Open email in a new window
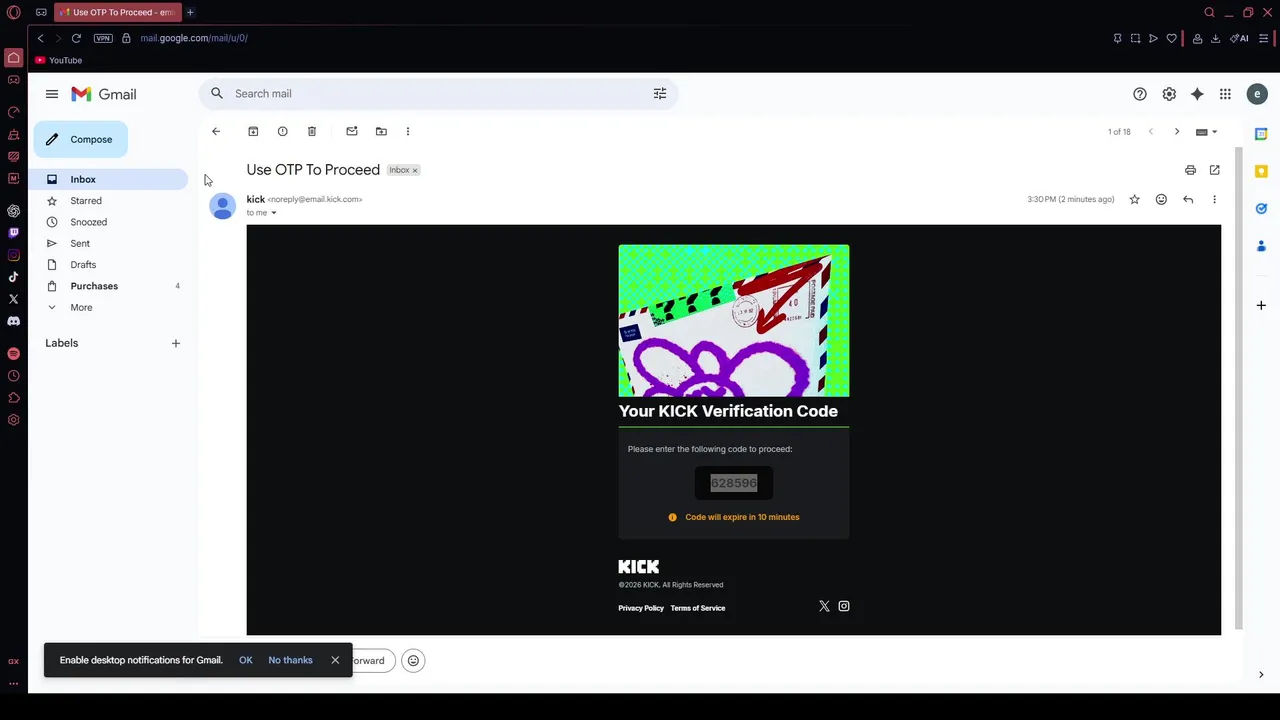1280x720 pixels. [1215, 170]
